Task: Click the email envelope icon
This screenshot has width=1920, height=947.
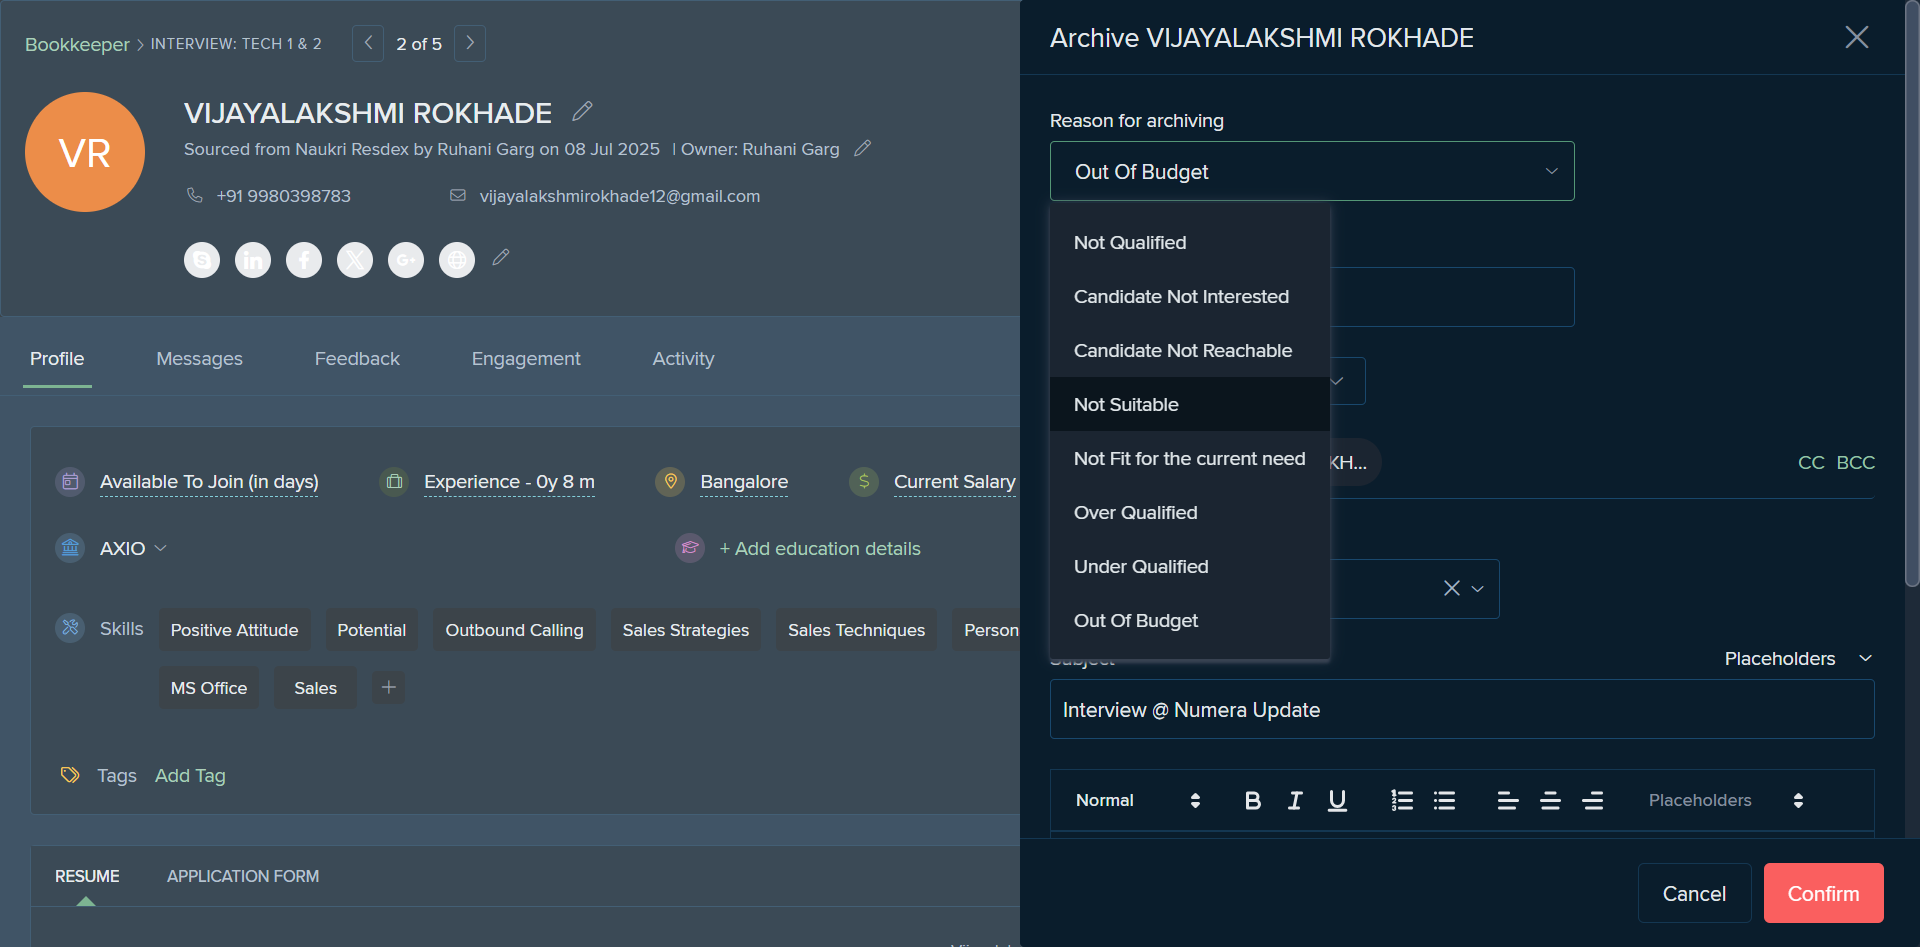Action: coord(458,195)
